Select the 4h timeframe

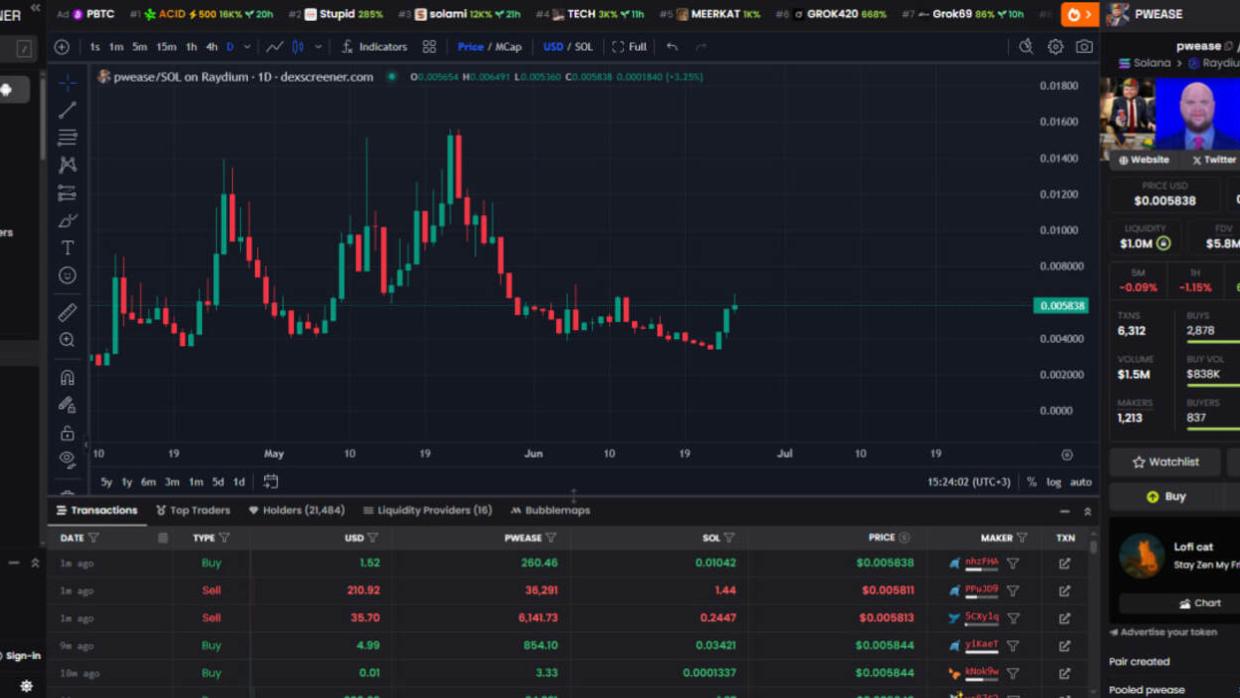tap(211, 47)
